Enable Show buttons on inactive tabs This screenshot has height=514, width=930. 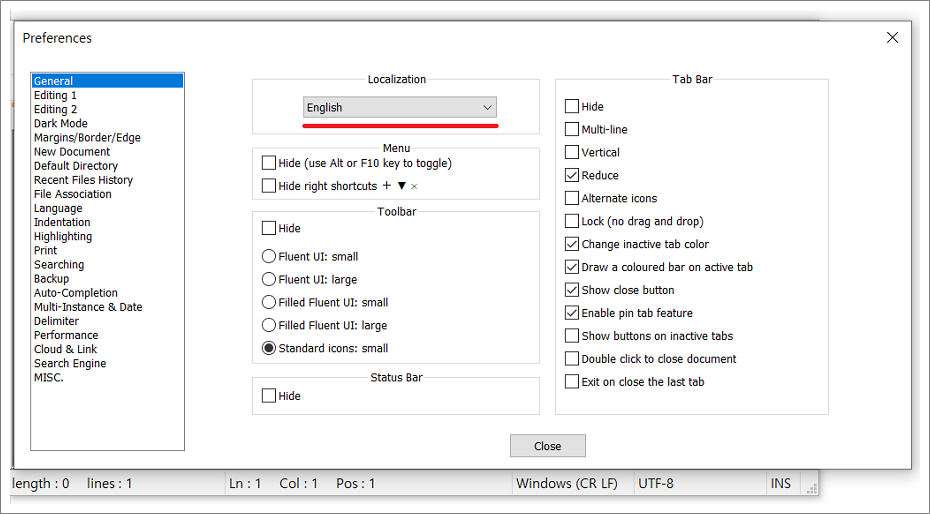pos(572,336)
